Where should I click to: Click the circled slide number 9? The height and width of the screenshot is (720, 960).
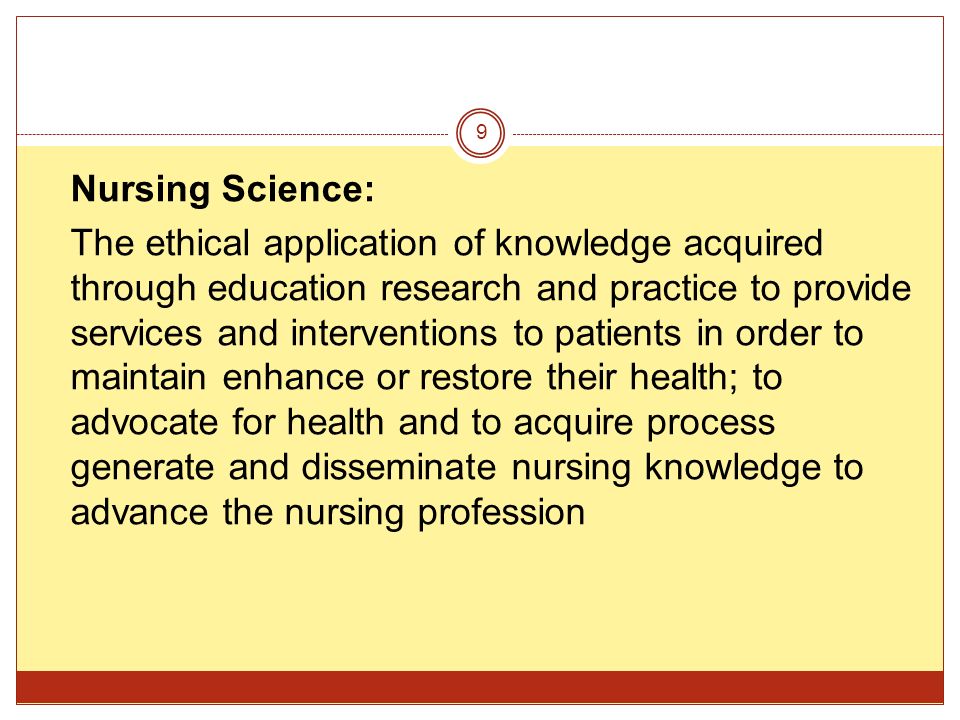click(481, 132)
